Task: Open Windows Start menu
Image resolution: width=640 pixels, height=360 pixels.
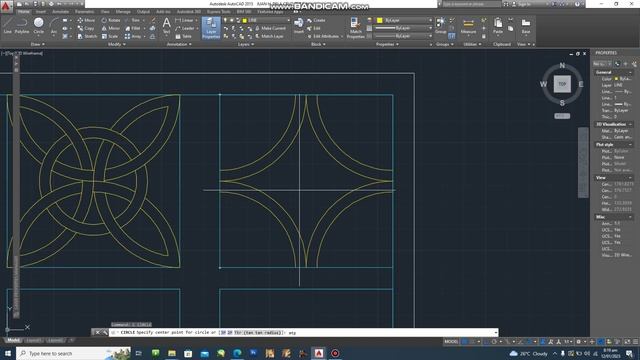Action: tap(8, 353)
